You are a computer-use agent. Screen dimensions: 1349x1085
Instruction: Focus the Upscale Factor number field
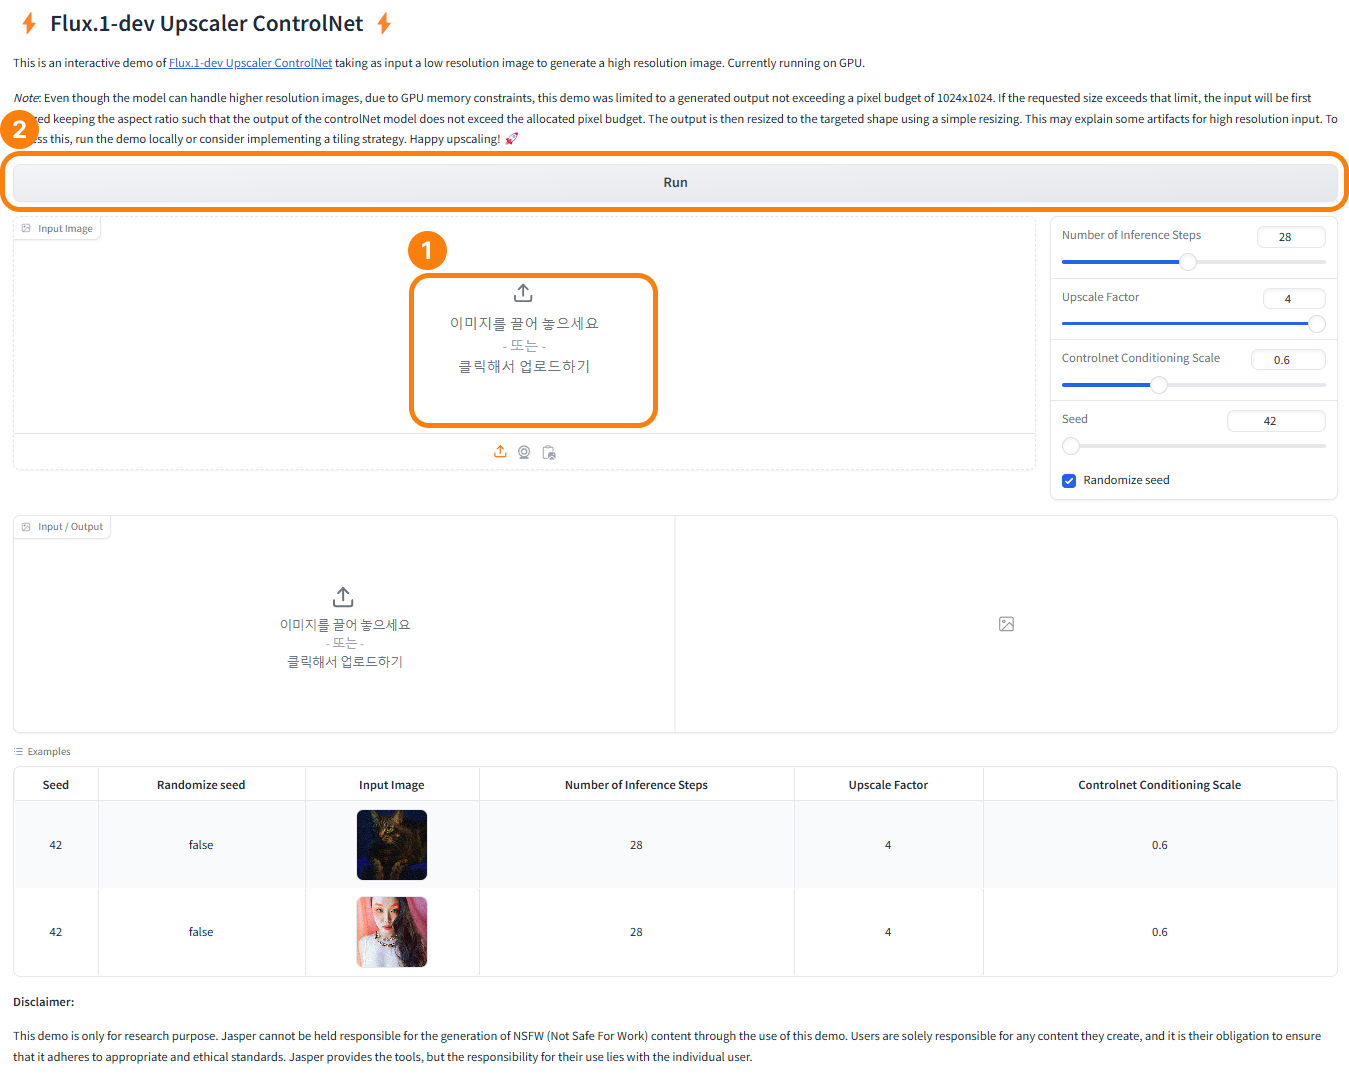point(1294,298)
